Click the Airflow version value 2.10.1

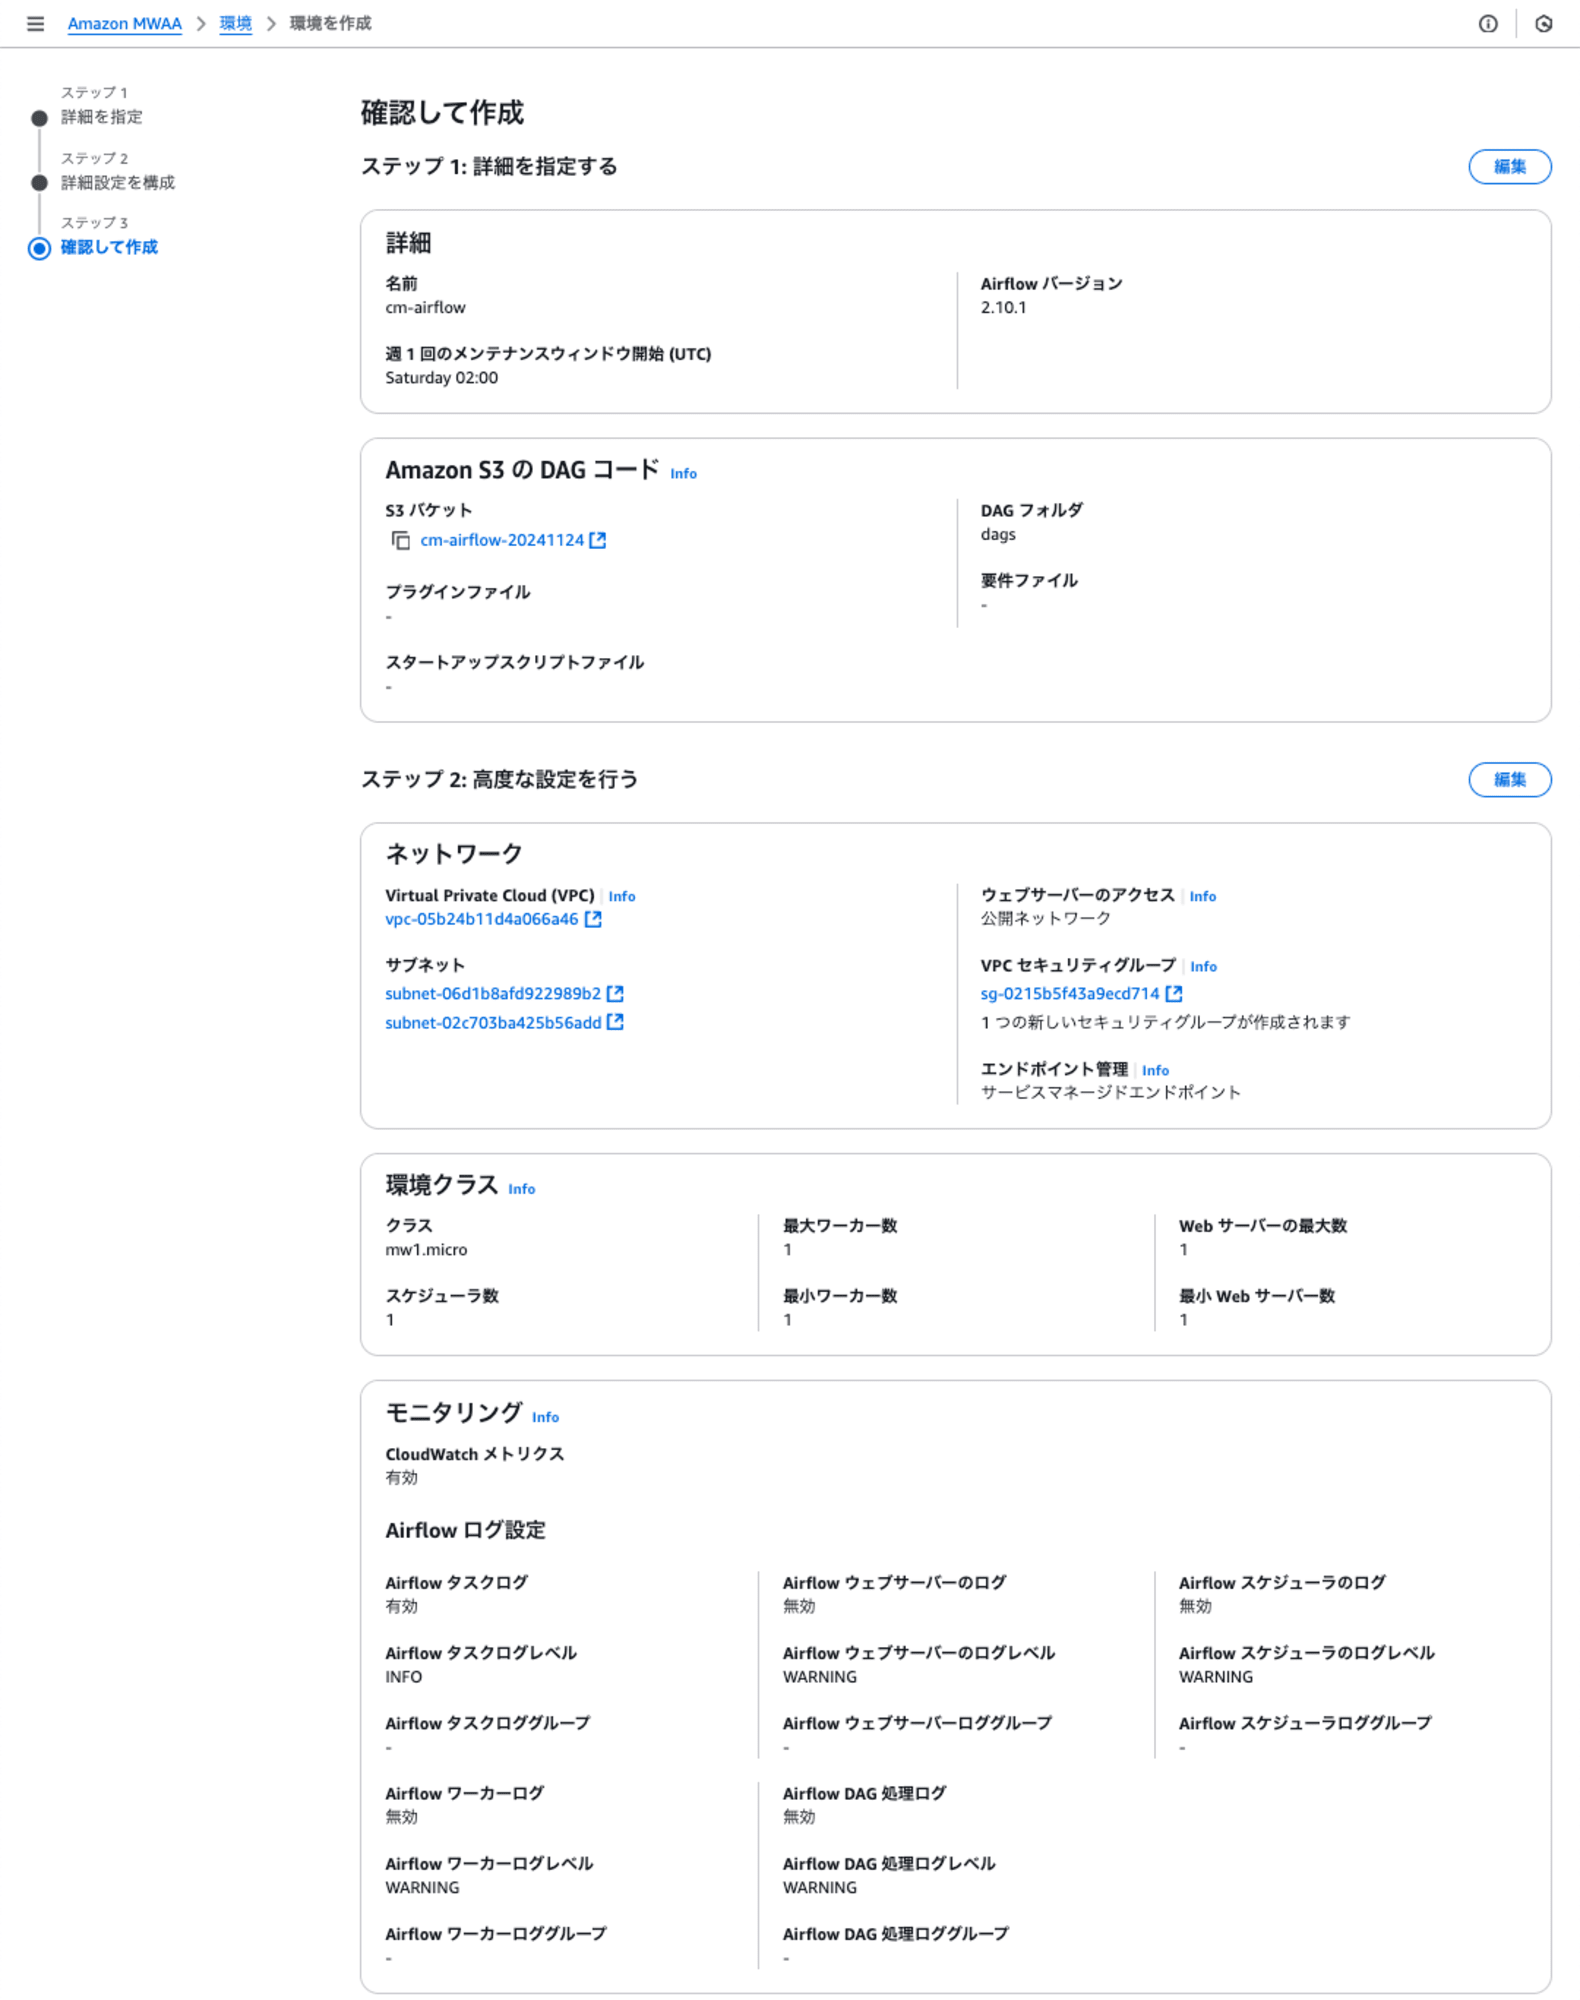tap(1003, 307)
